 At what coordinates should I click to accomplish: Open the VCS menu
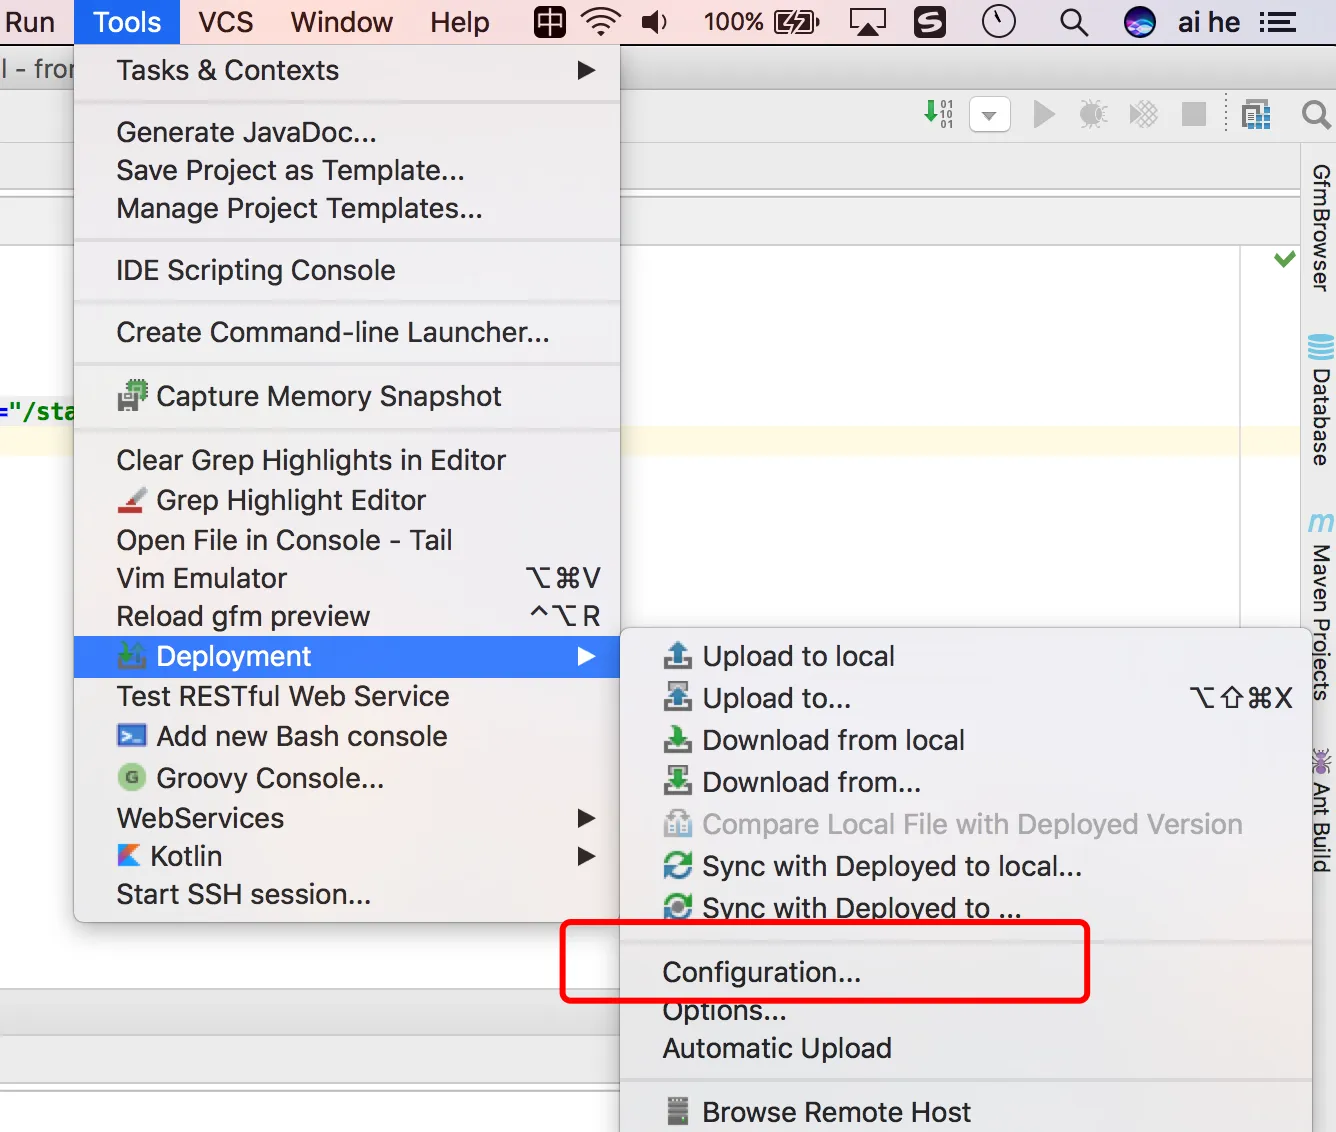[225, 22]
